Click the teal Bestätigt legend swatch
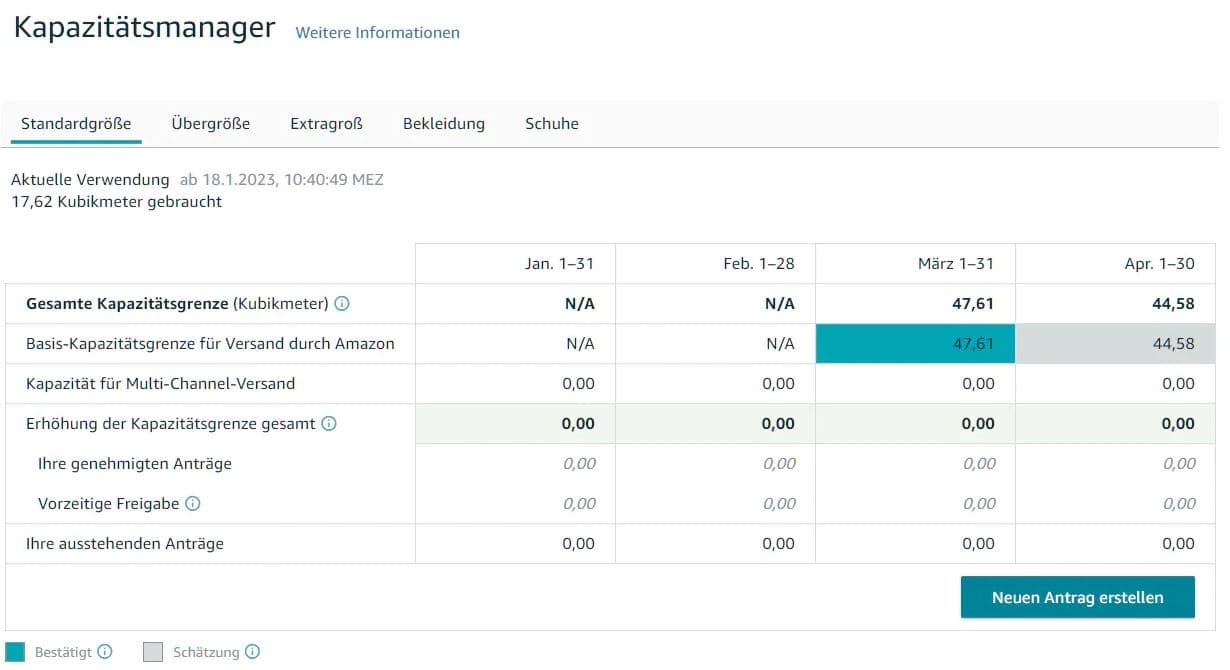 15,652
